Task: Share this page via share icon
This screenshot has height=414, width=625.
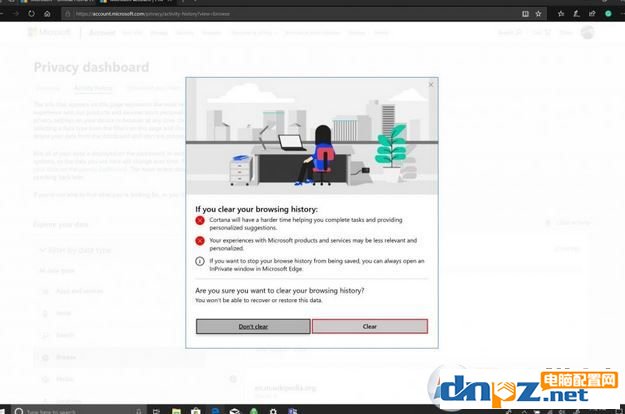Action: (592, 14)
